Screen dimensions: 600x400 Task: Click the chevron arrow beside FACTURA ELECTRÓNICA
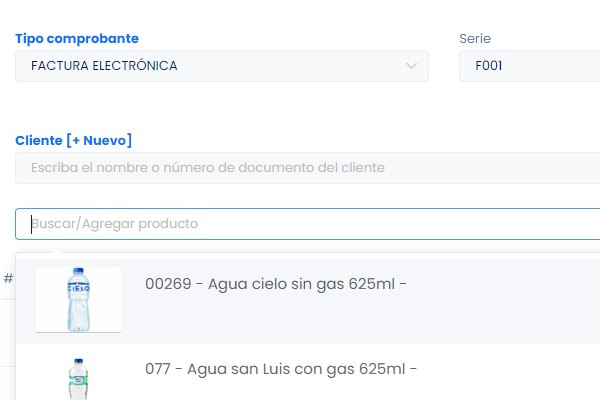click(x=411, y=66)
